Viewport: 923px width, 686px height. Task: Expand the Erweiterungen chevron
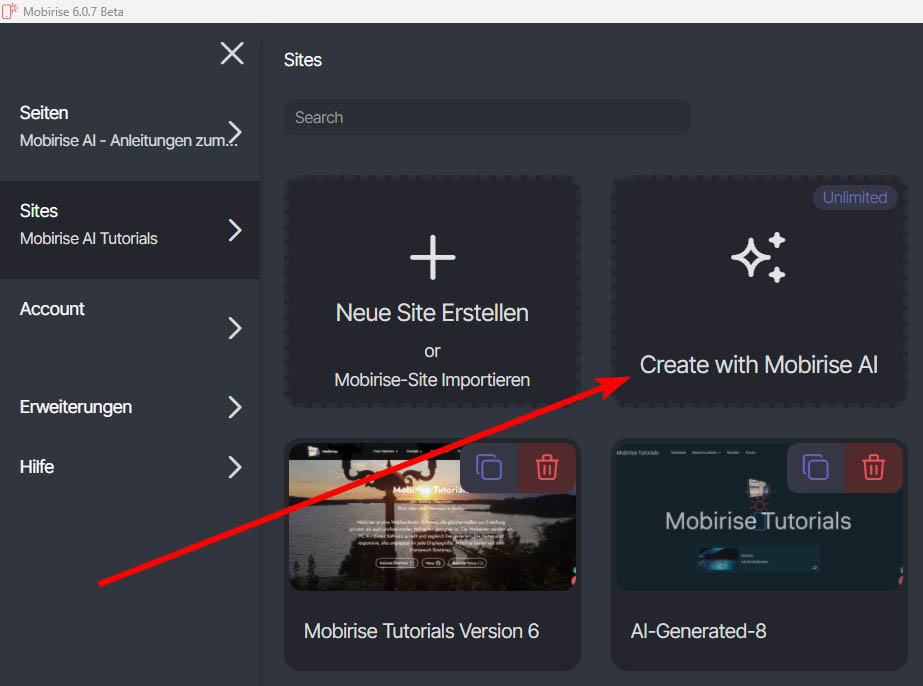pyautogui.click(x=235, y=407)
